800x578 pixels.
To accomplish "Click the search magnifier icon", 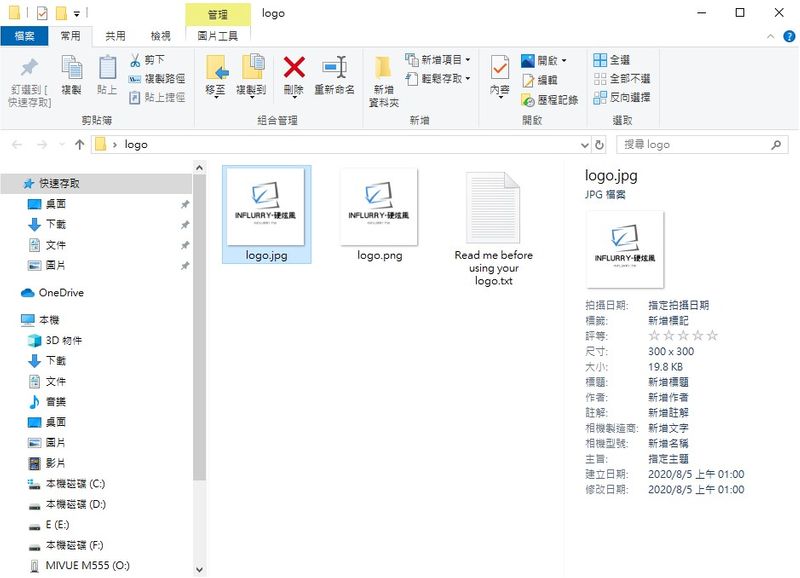I will point(776,145).
